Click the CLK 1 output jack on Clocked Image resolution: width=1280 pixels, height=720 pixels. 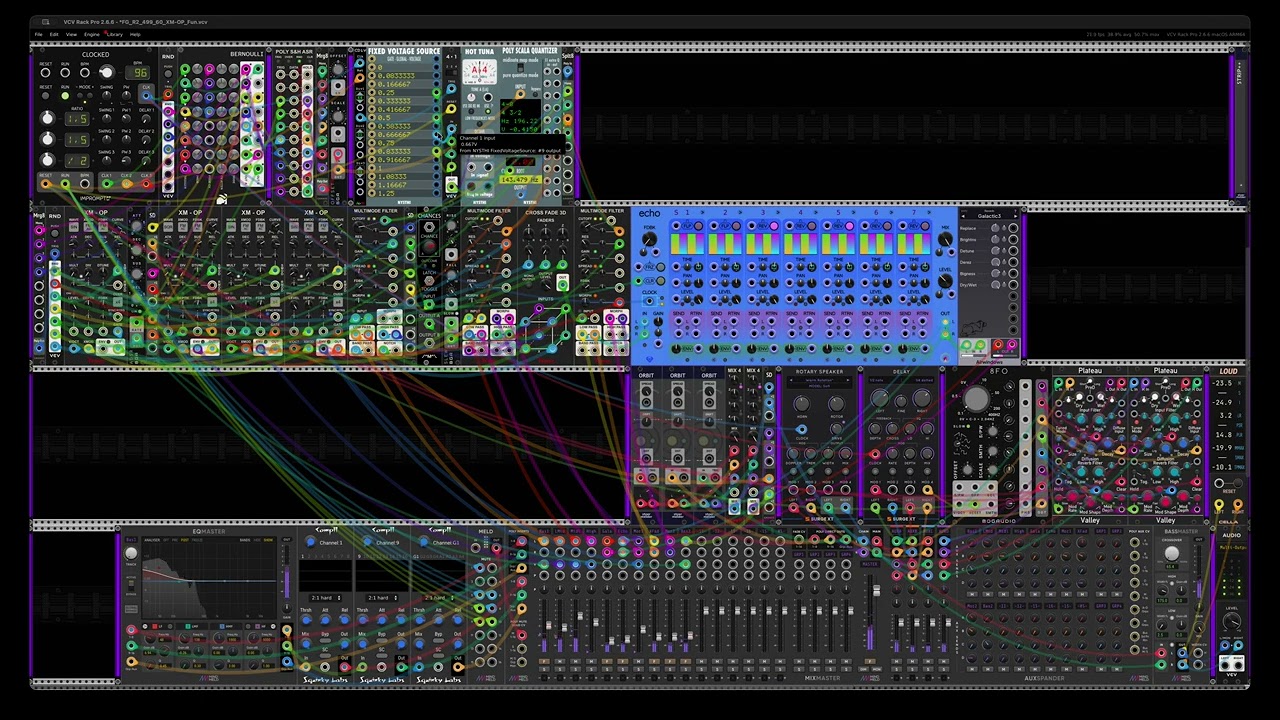tap(107, 184)
